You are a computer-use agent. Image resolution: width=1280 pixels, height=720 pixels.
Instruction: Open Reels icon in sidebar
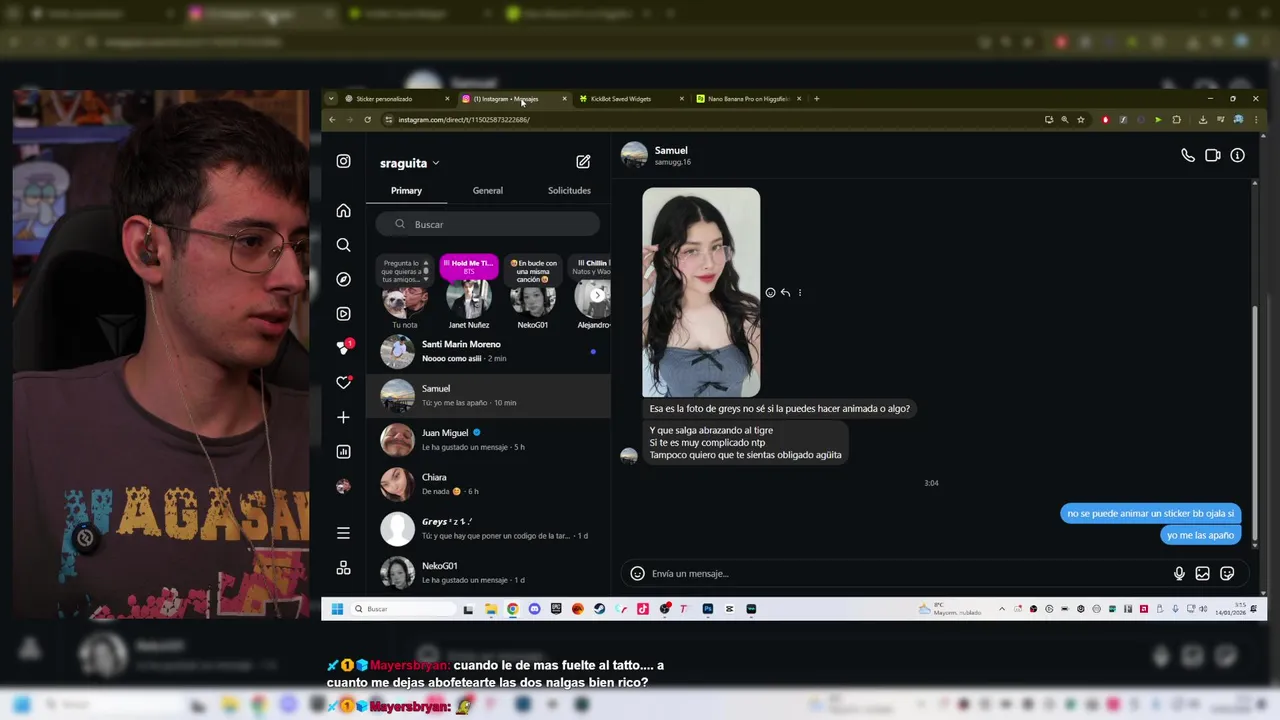click(343, 314)
